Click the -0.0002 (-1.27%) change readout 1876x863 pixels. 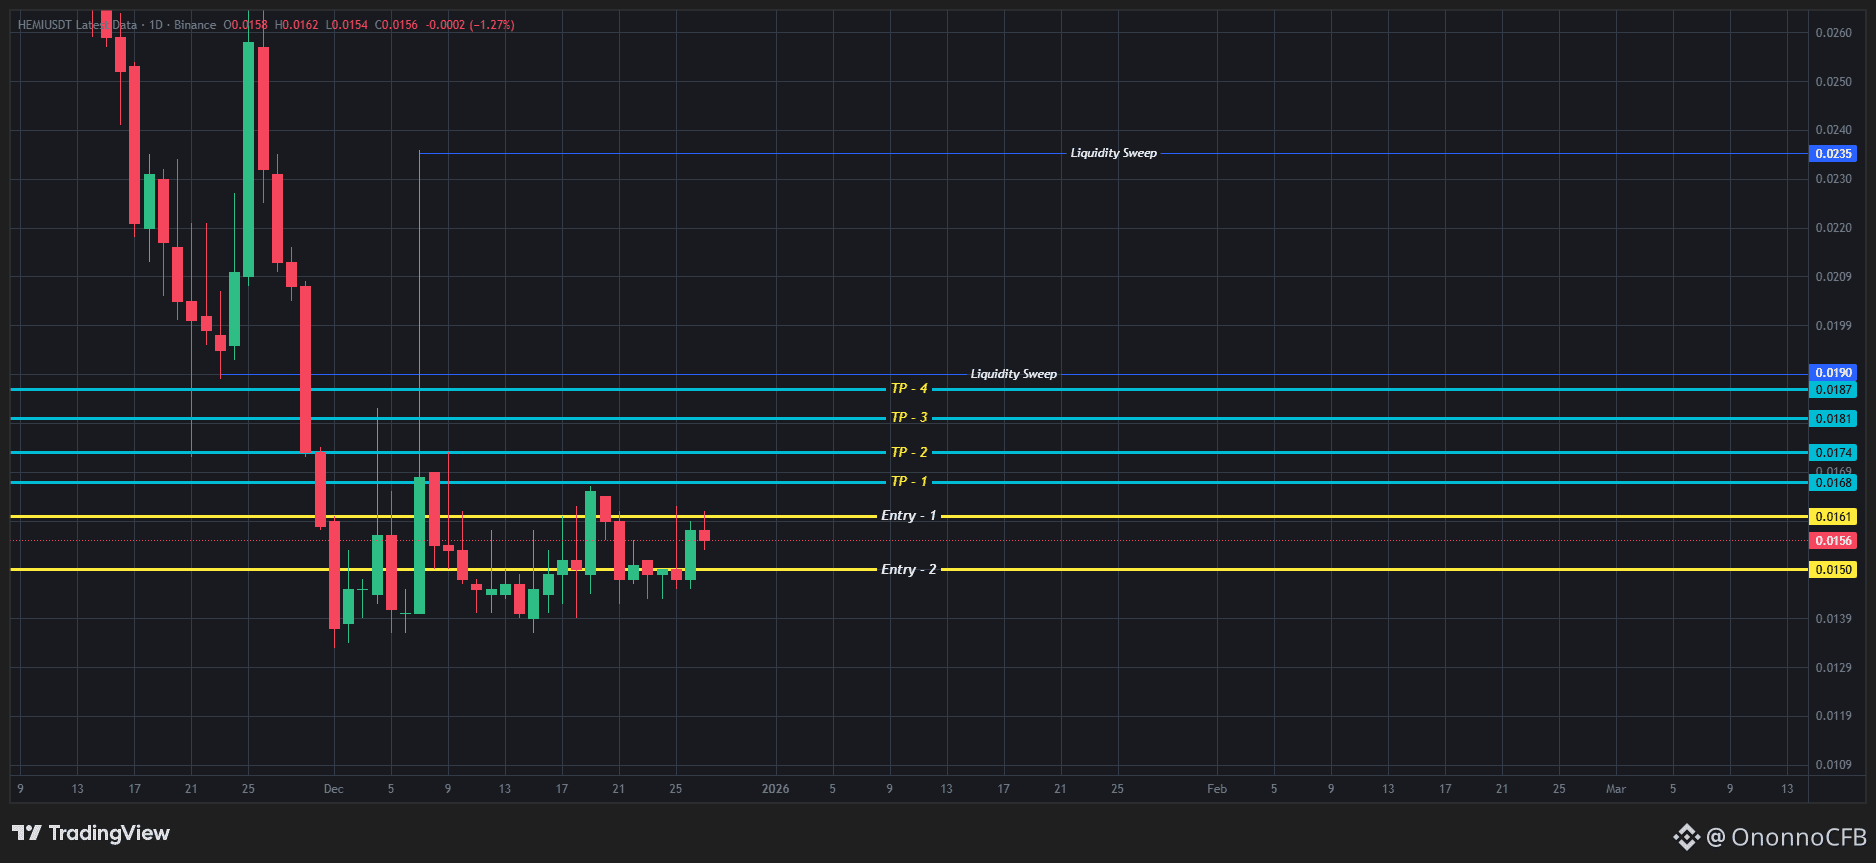click(x=470, y=25)
